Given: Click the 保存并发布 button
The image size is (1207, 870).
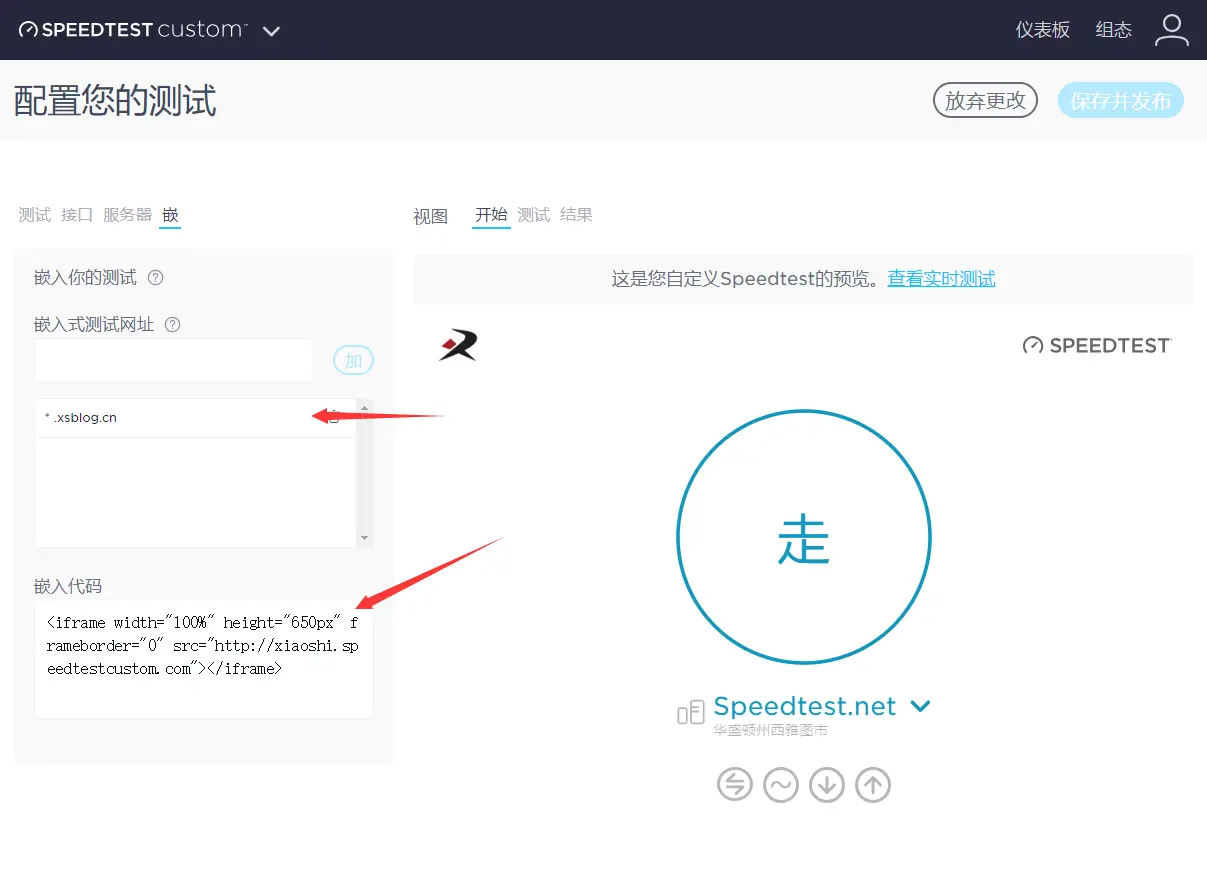Looking at the screenshot, I should (1120, 100).
